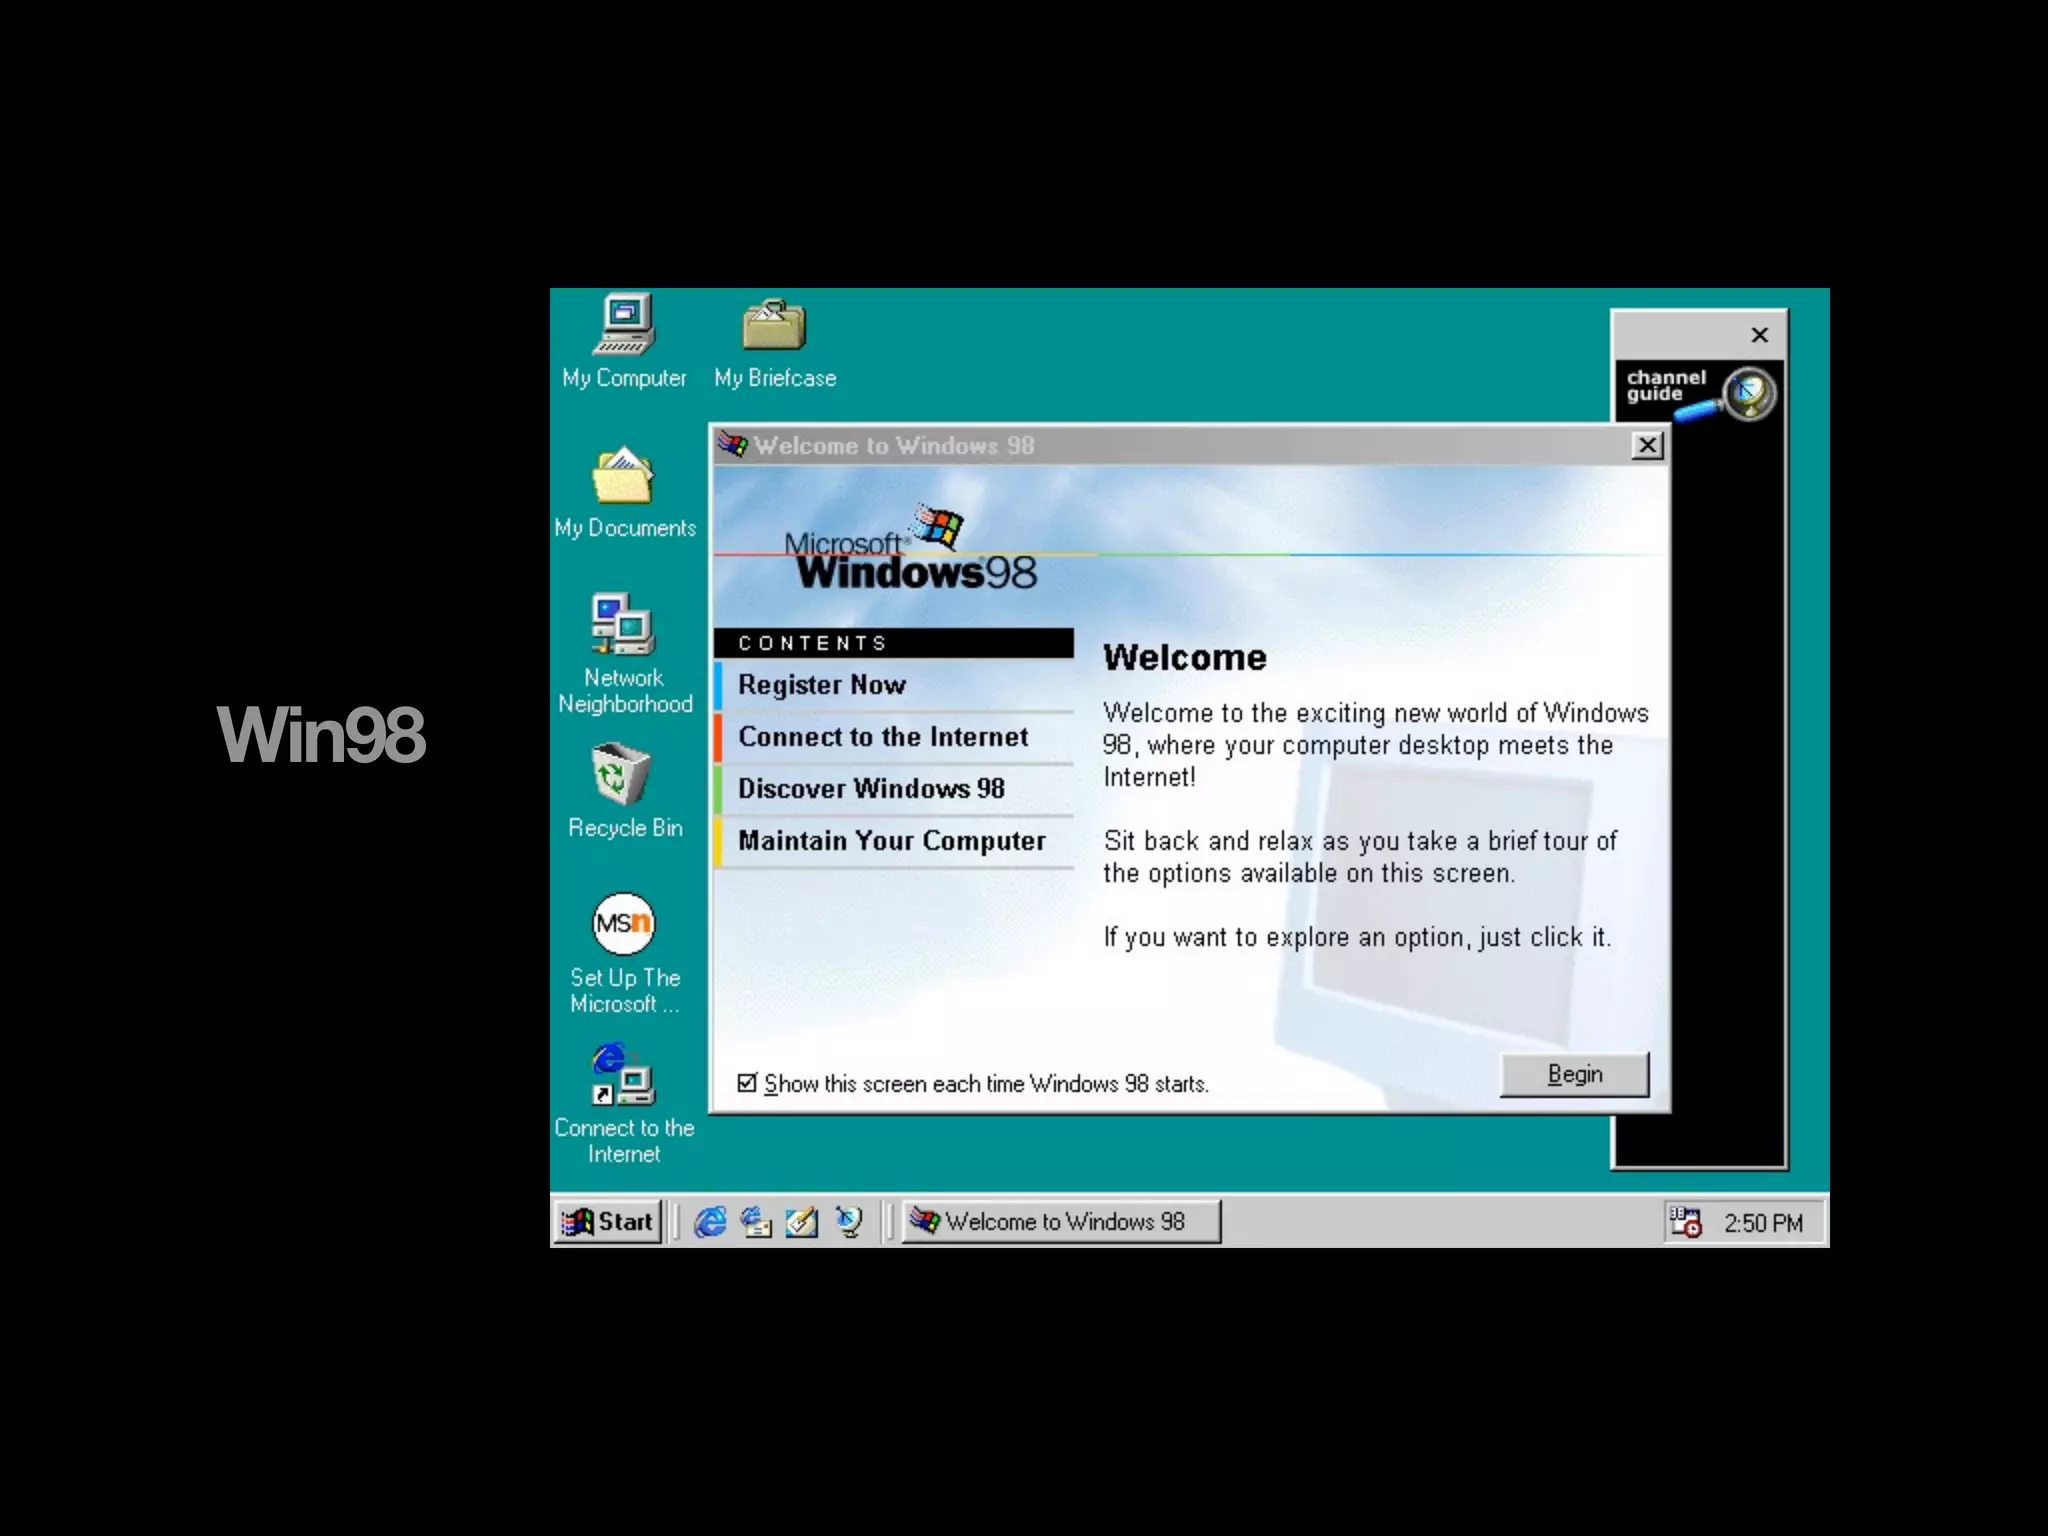Close the Channel Bar
The width and height of the screenshot is (2048, 1536).
[x=1760, y=335]
